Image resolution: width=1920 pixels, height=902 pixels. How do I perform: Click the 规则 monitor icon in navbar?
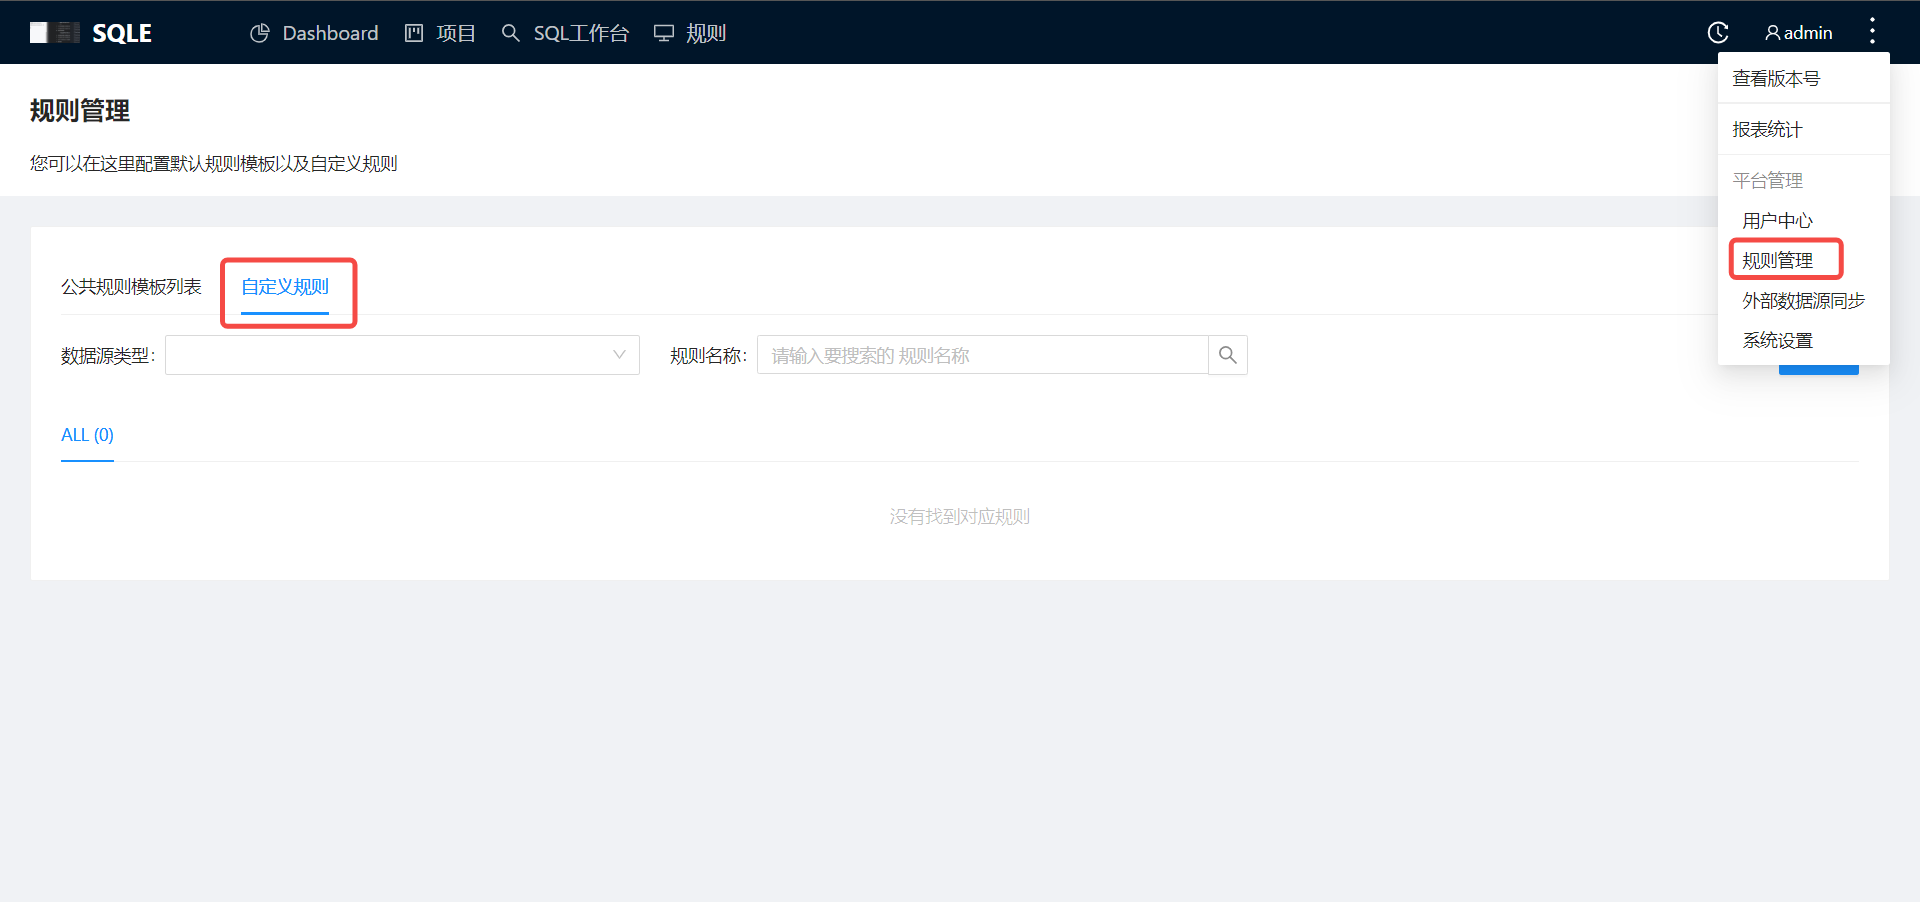coord(664,33)
